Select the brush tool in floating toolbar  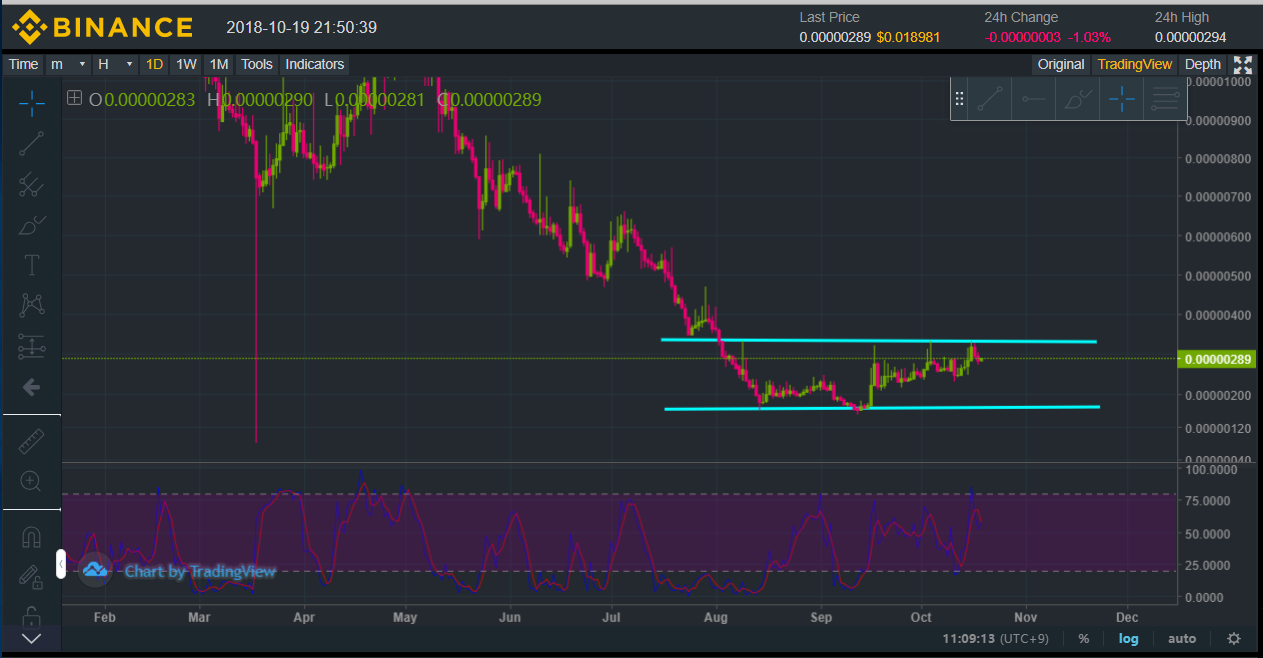pos(1078,99)
